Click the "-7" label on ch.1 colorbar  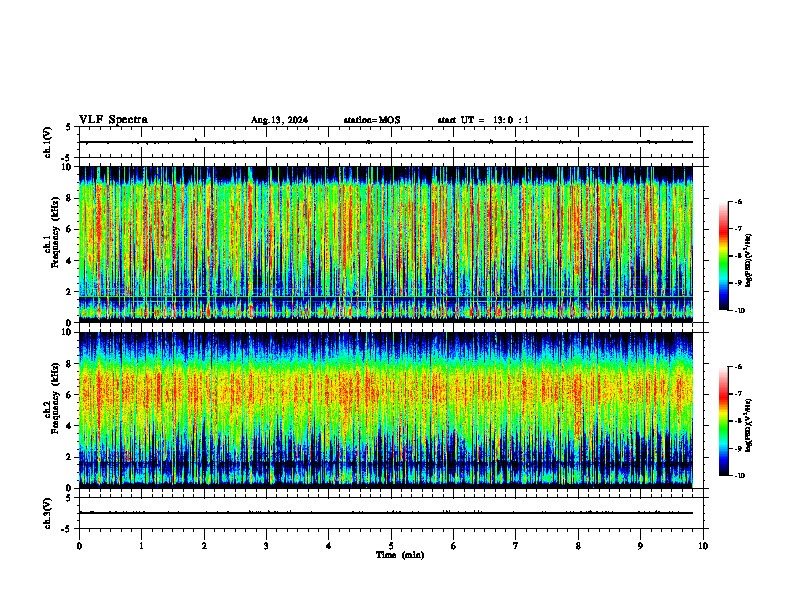(x=738, y=229)
